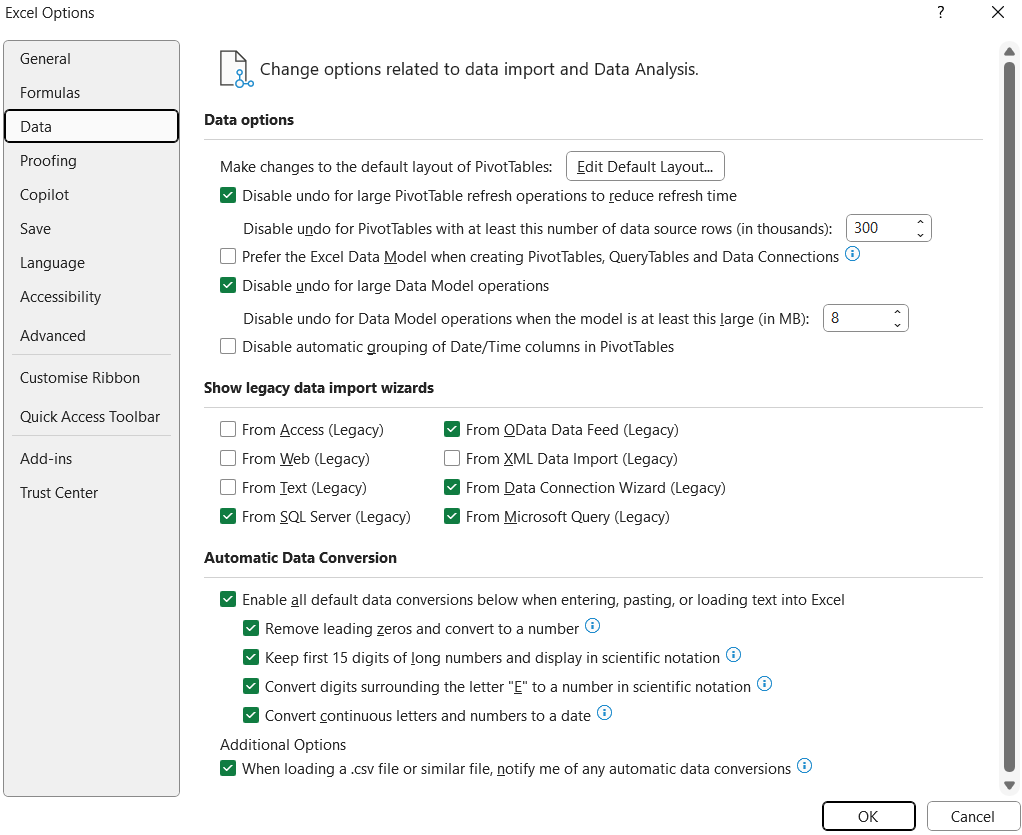The image size is (1022, 835).
Task: Click the scrollbar down arrow
Action: (1009, 784)
